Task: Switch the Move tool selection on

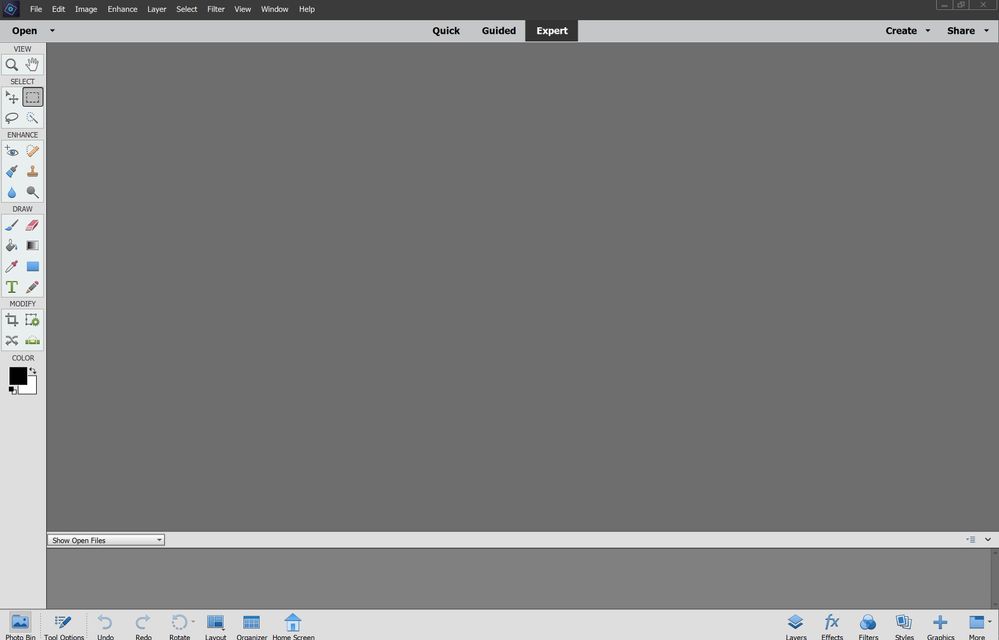Action: (x=12, y=96)
